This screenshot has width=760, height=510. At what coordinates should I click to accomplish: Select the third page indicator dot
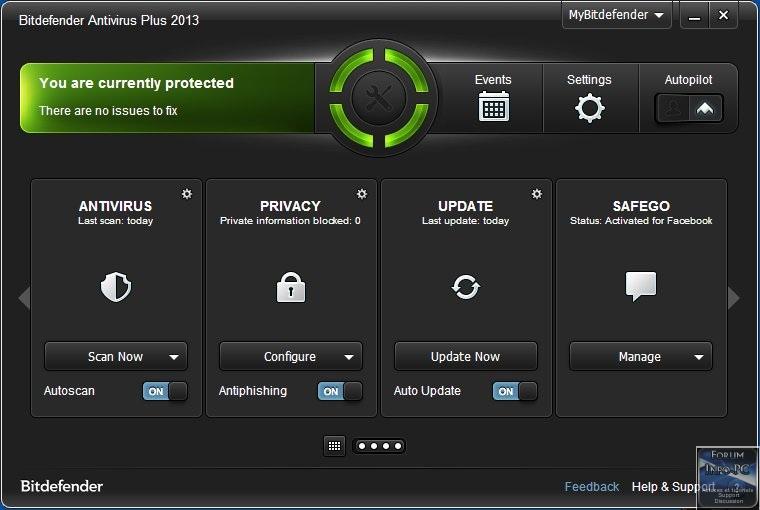[386, 446]
